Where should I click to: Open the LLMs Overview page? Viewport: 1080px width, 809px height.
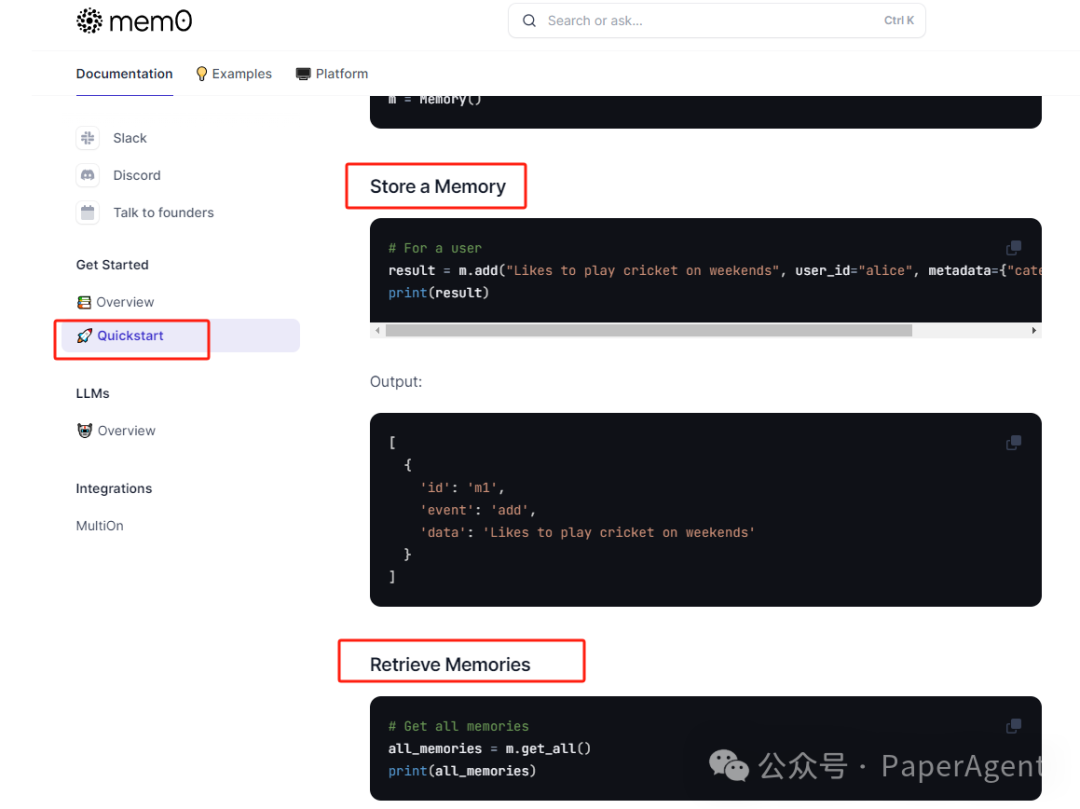126,430
